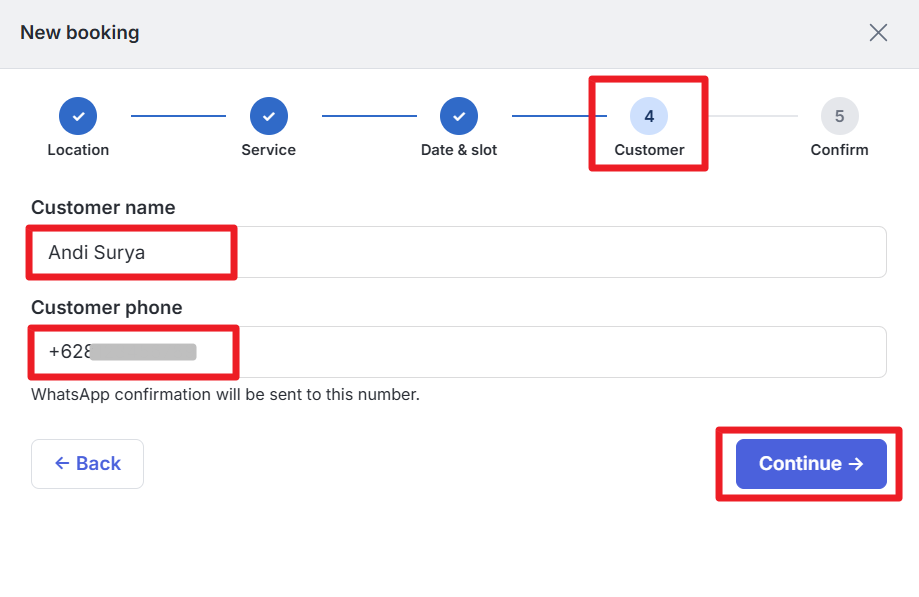Click the Service step checkmark circle
Screen dimensions: 919x597
click(x=268, y=116)
